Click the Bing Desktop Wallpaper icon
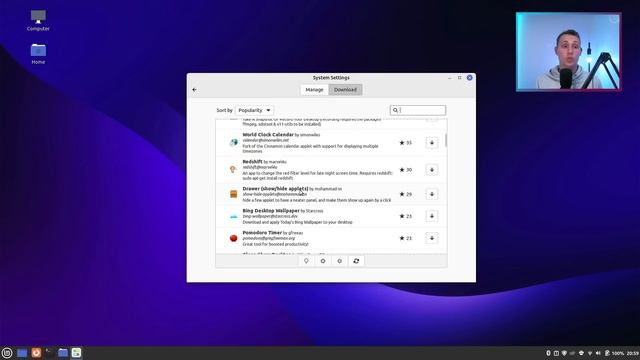This screenshot has height=360, width=640. tap(233, 216)
